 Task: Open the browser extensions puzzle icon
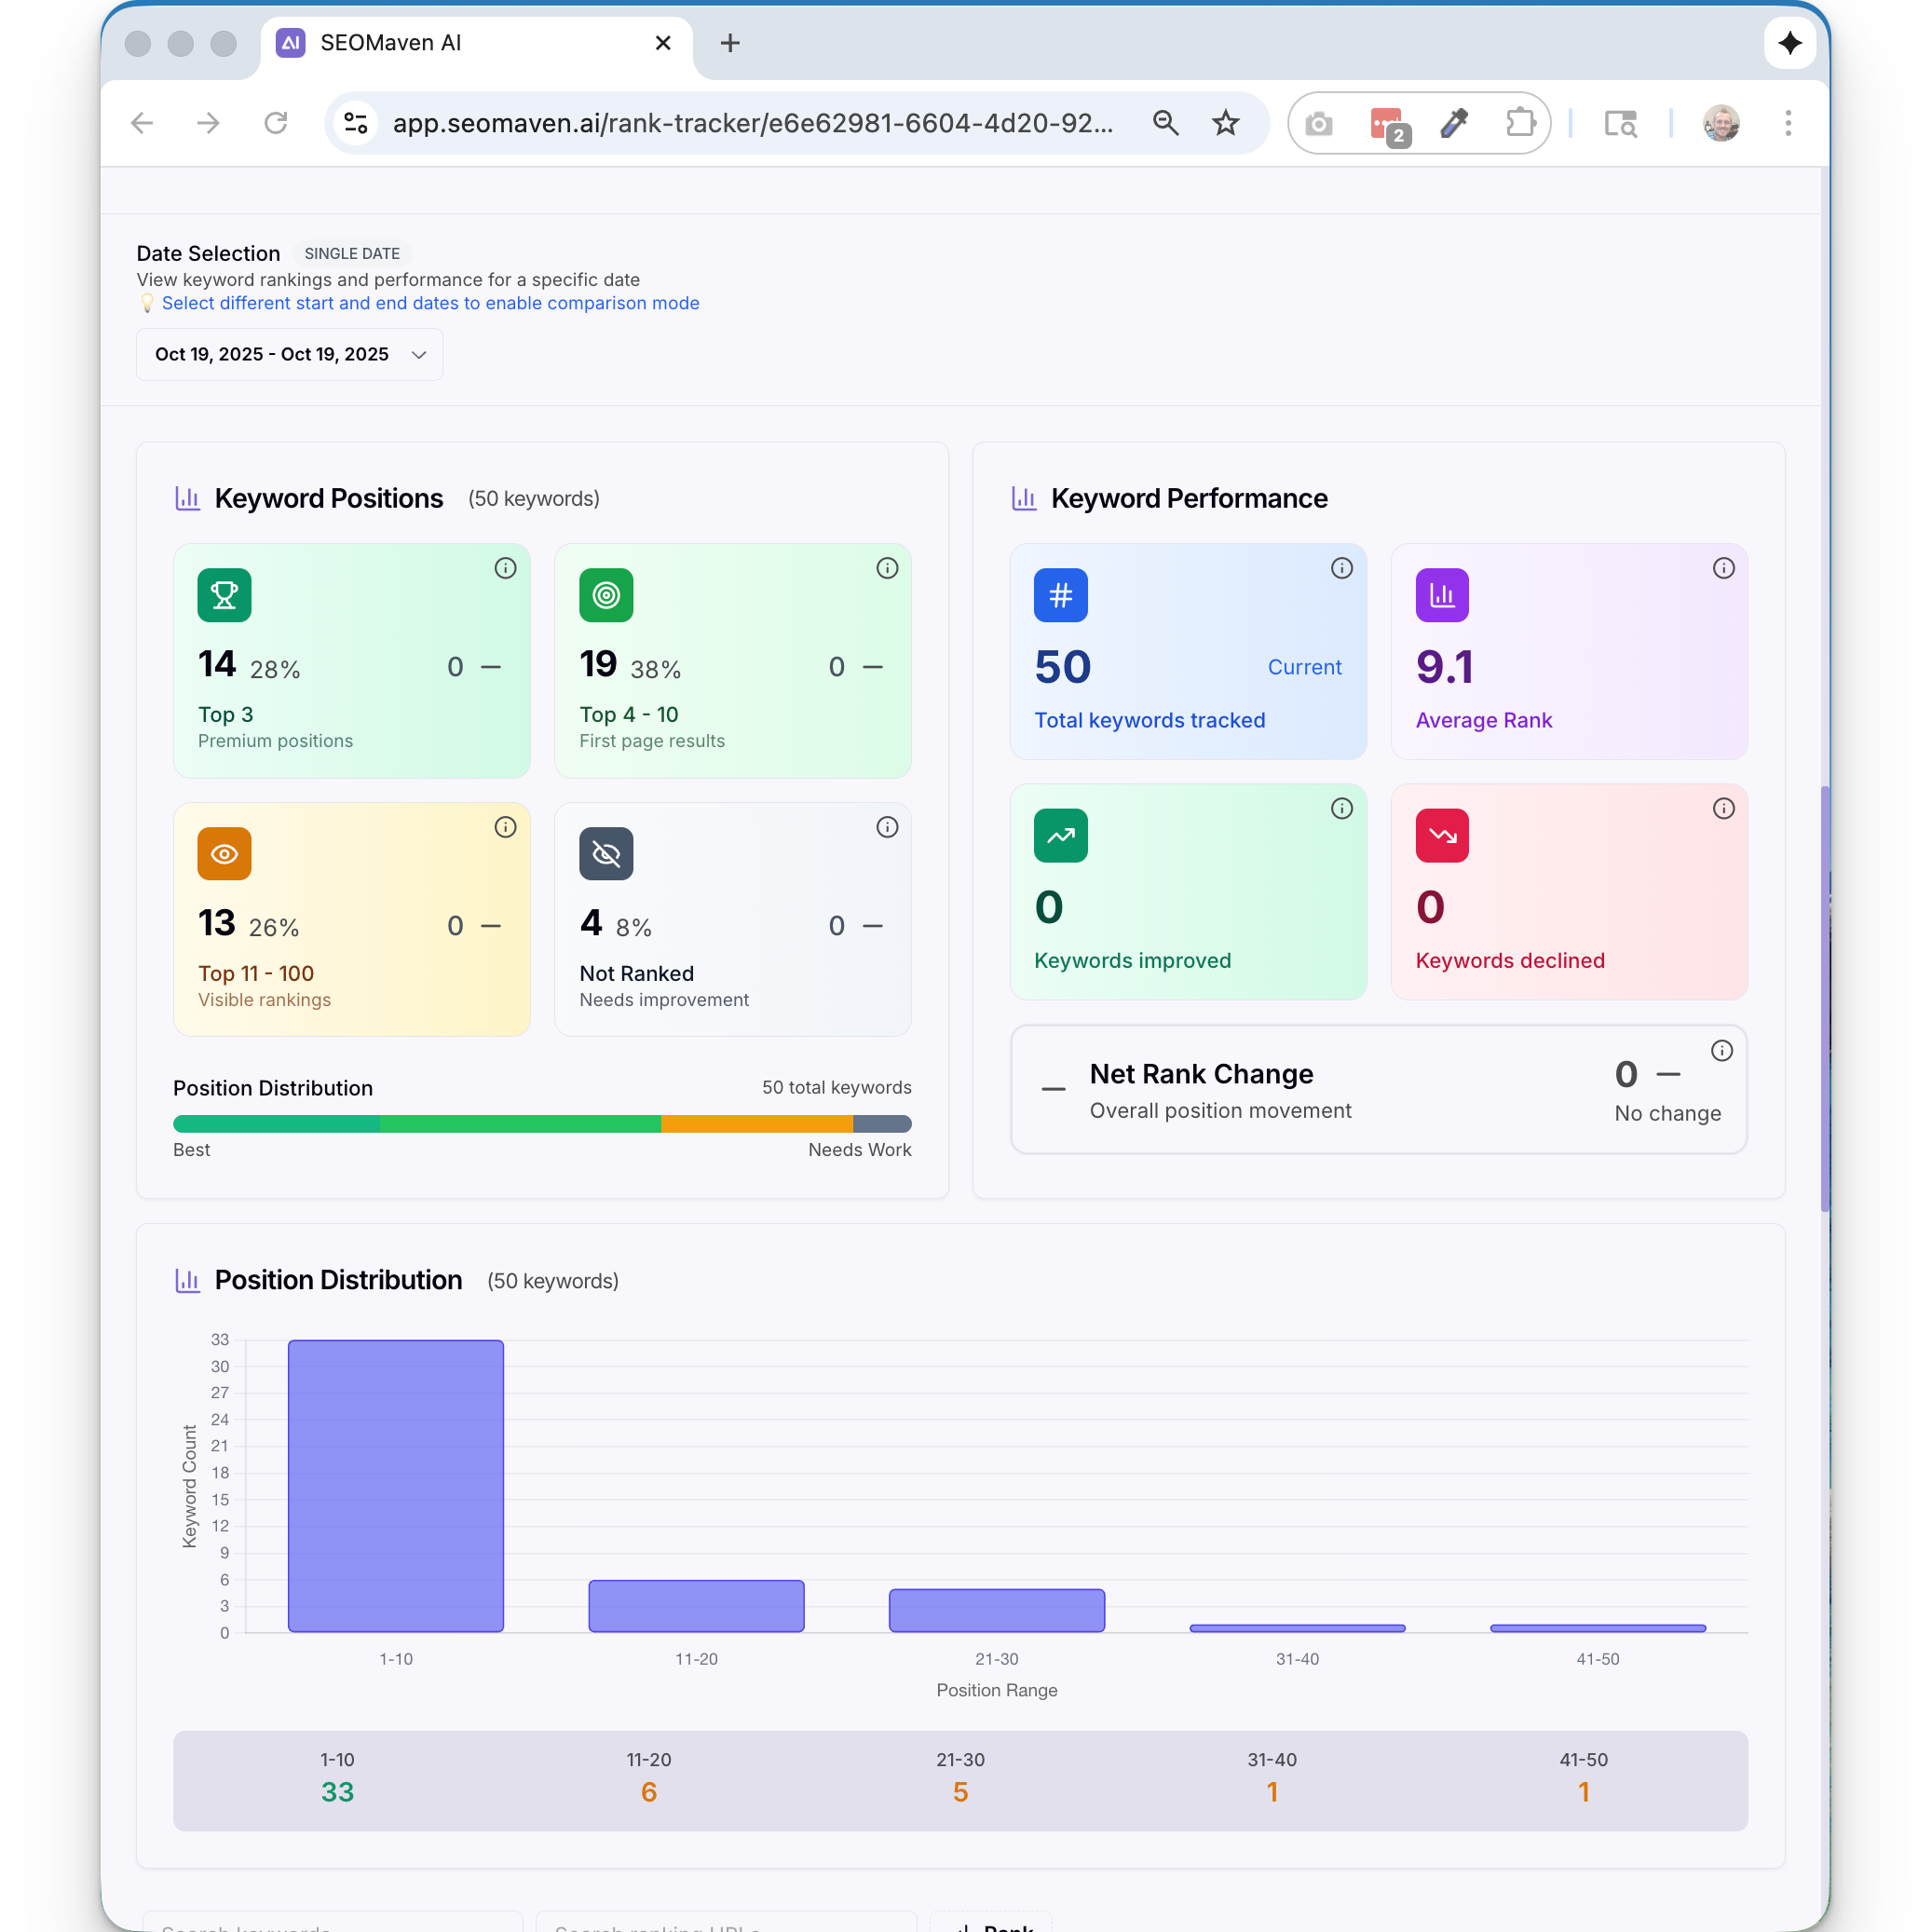pyautogui.click(x=1519, y=123)
